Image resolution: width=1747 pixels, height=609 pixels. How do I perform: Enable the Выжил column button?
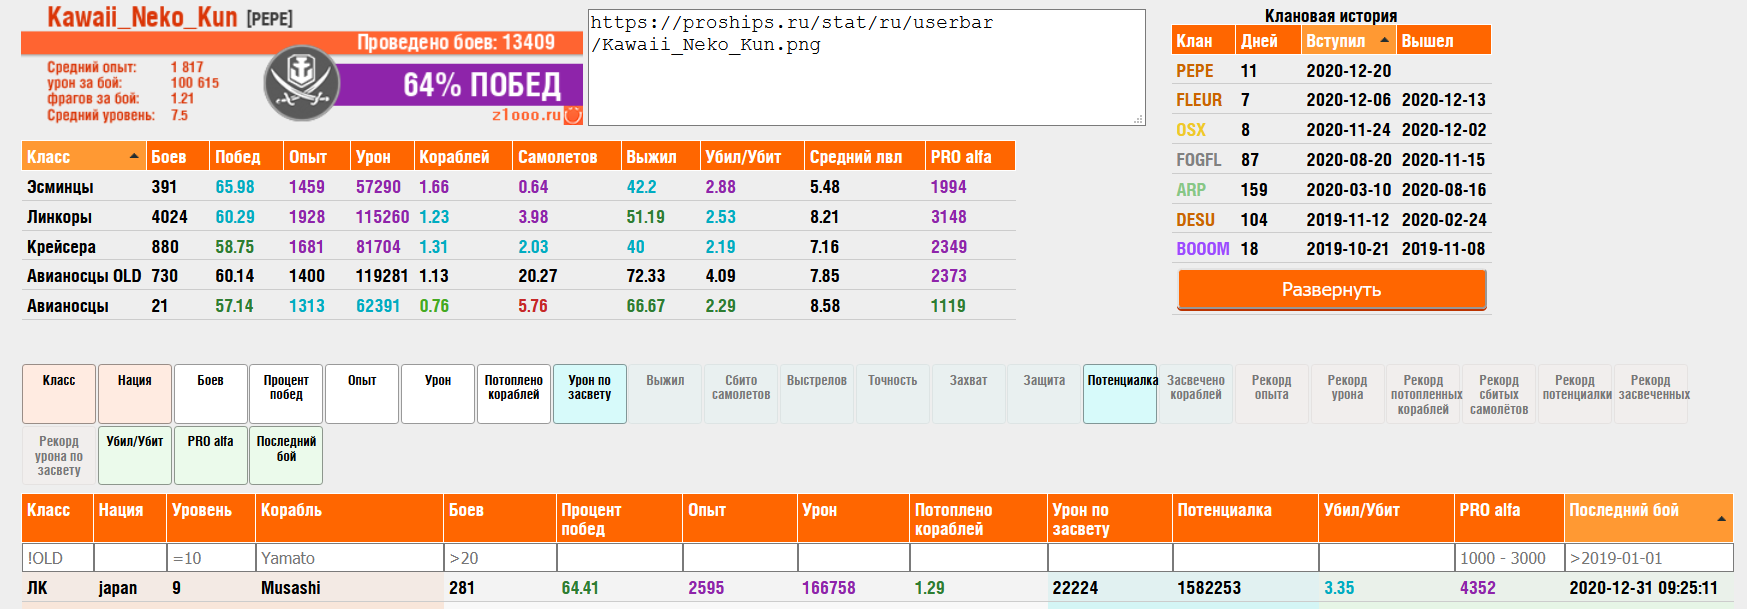tap(665, 394)
